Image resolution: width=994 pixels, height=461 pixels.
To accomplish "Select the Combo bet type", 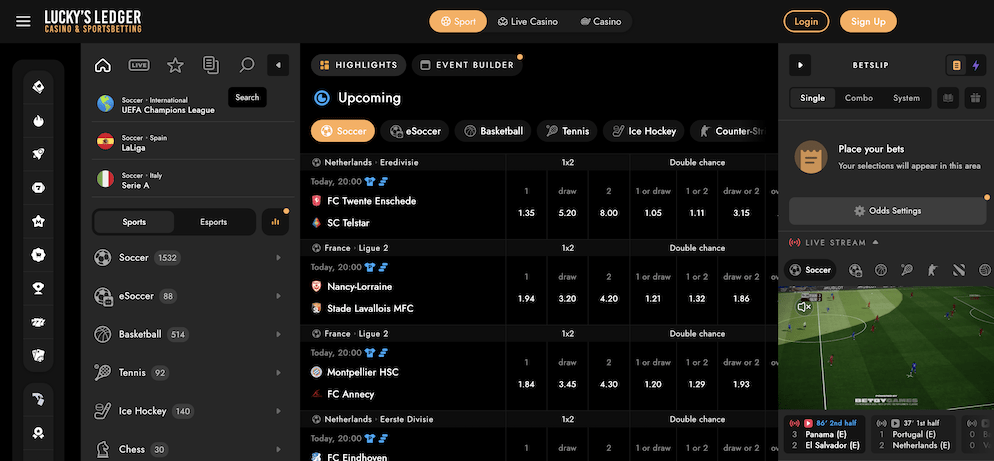I will 859,98.
